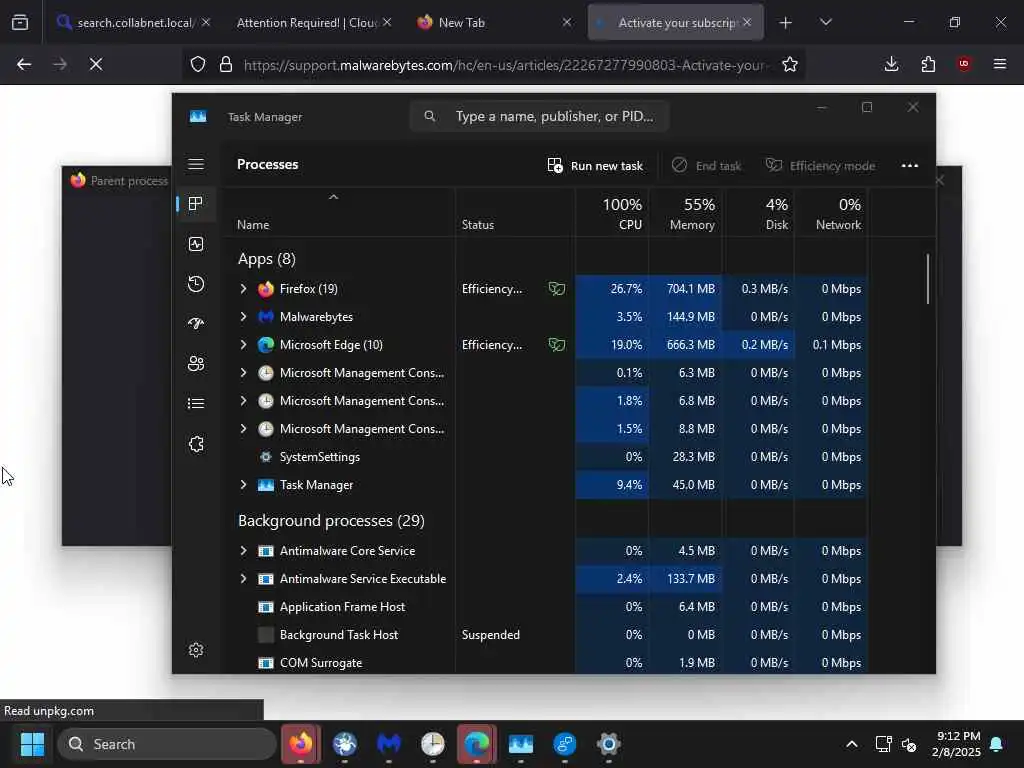Open Firefox recent browsing view icon
The width and height of the screenshot is (1024, 768).
click(20, 23)
